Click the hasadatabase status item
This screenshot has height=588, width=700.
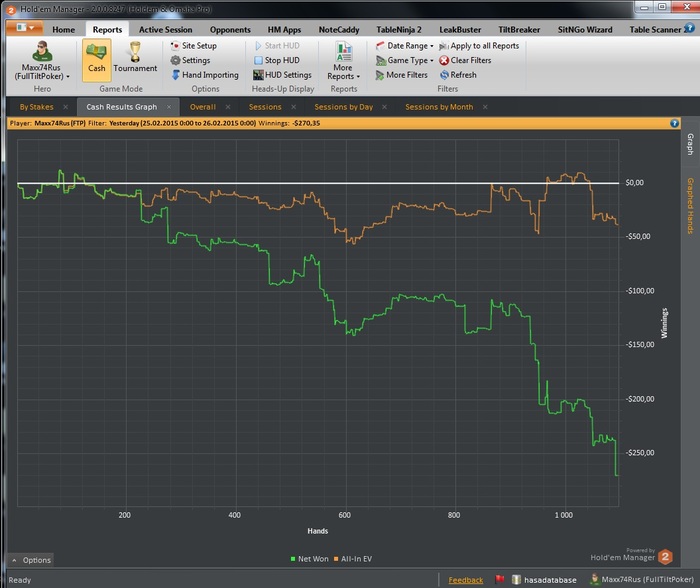click(x=544, y=580)
